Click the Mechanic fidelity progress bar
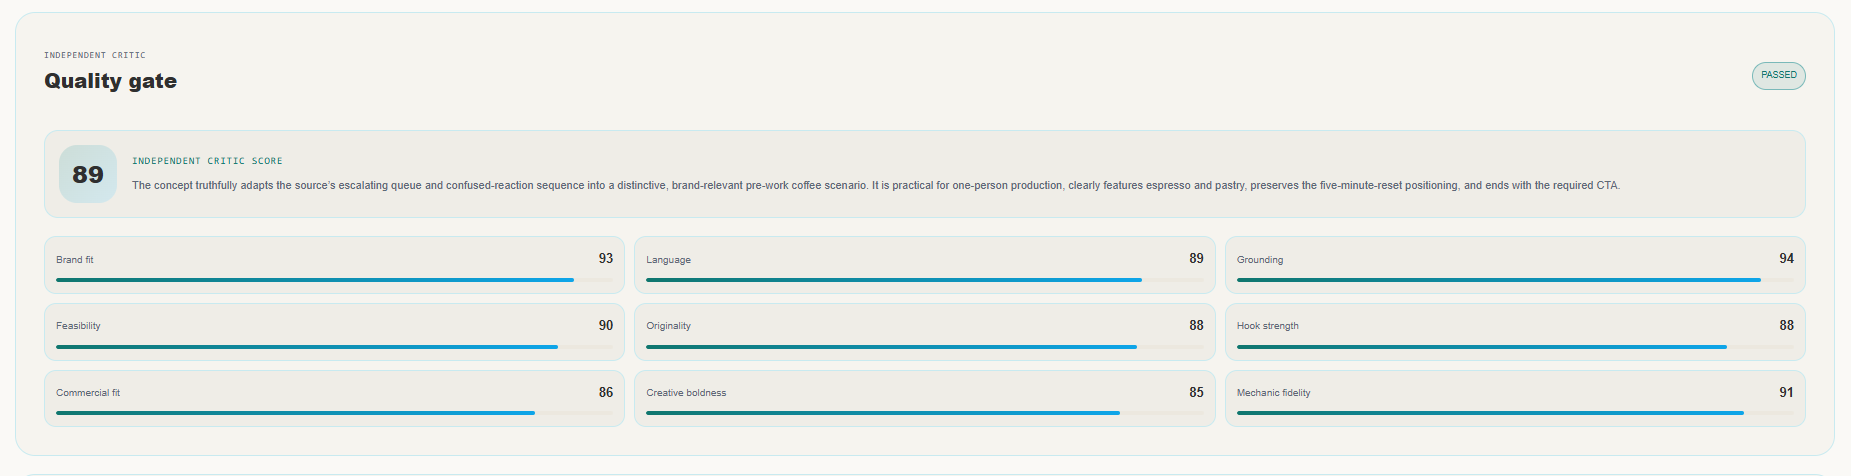 1515,413
